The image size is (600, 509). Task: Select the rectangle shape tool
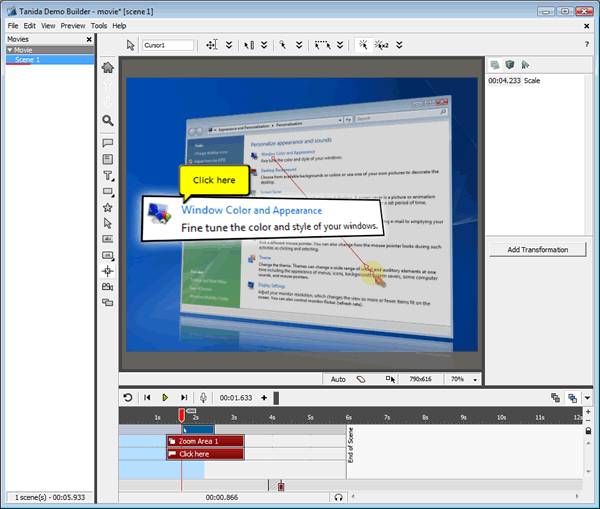click(108, 191)
